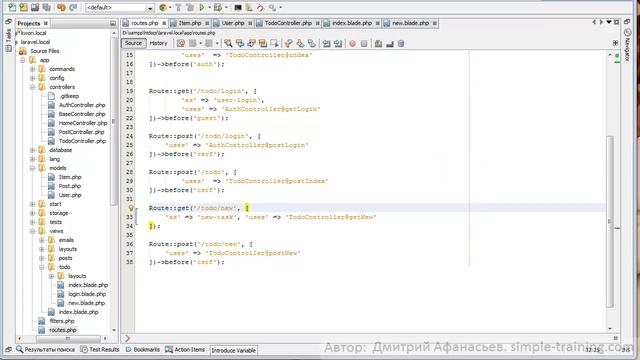Click the Debug Project toolbar icon
This screenshot has width=640, height=360.
218,7
